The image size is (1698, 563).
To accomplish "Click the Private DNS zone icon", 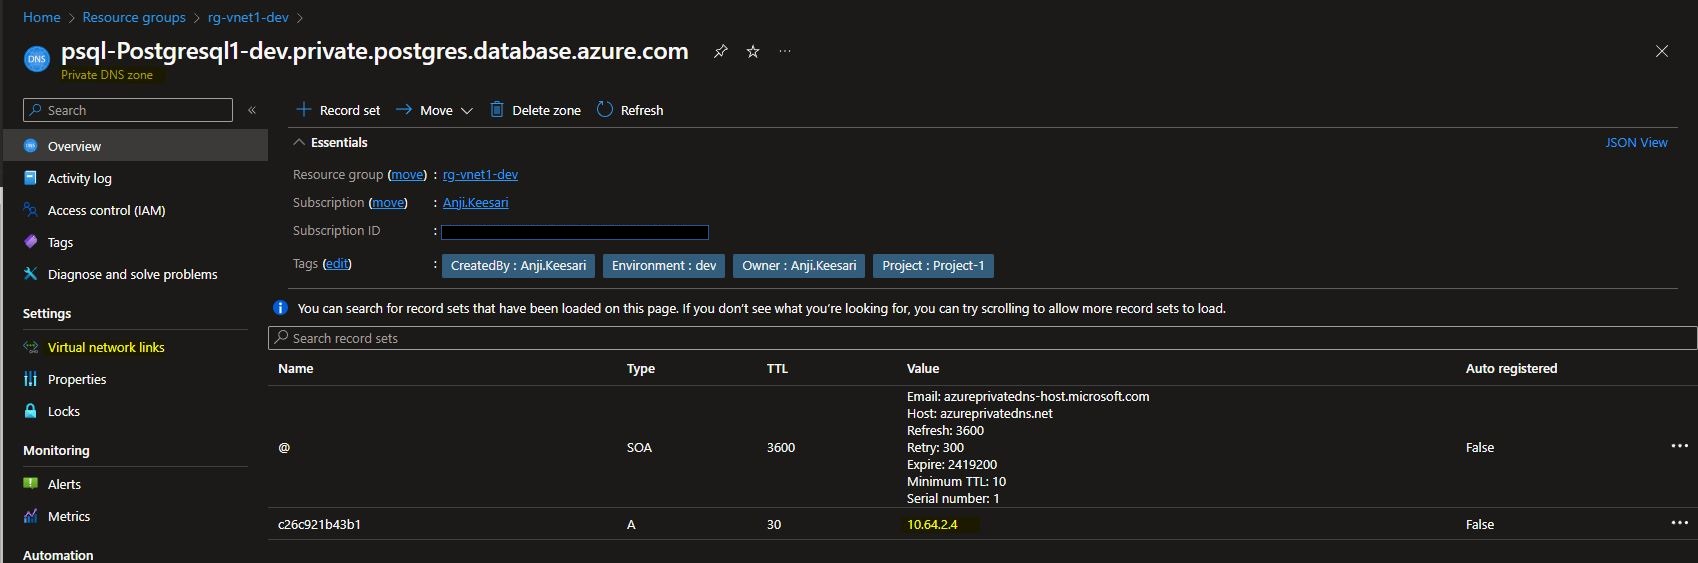I will click(36, 59).
